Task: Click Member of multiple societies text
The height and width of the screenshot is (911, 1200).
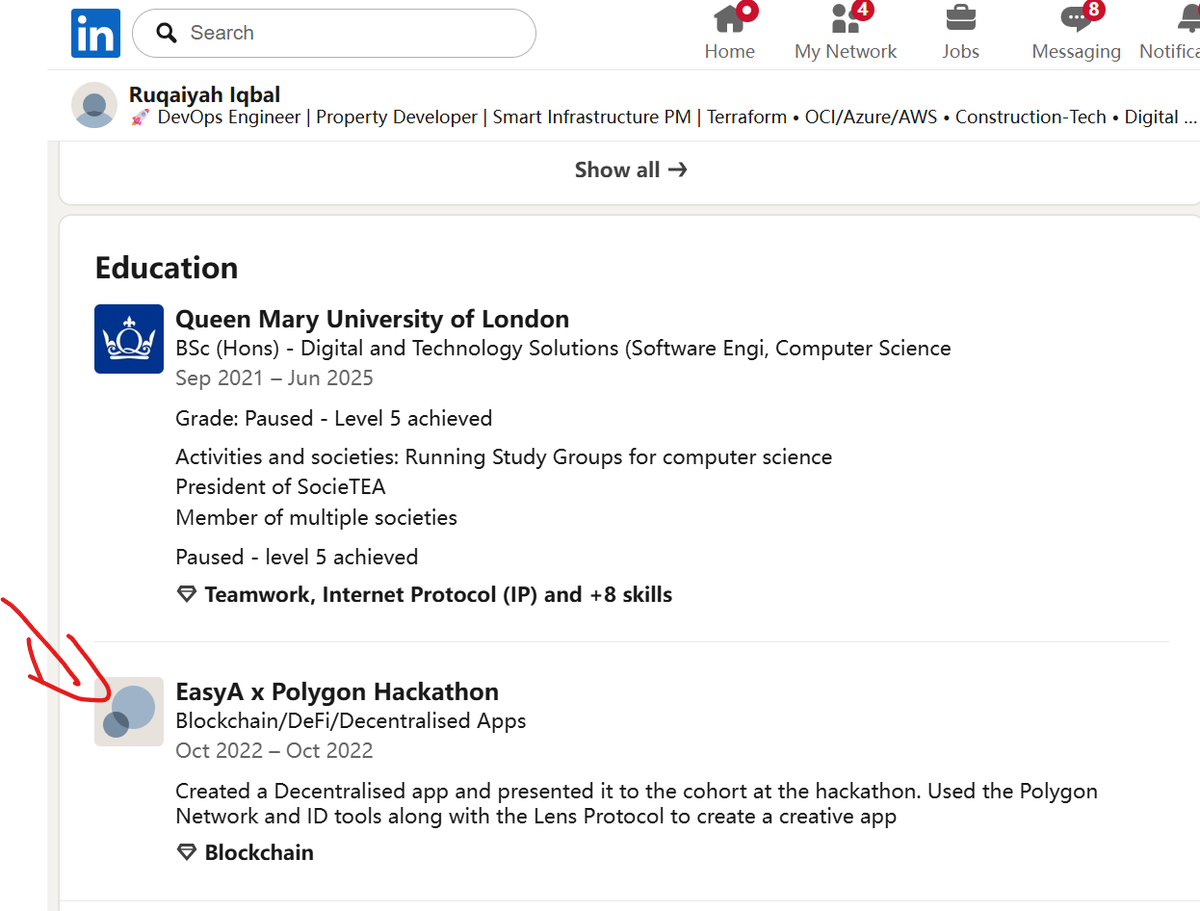Action: pos(316,517)
